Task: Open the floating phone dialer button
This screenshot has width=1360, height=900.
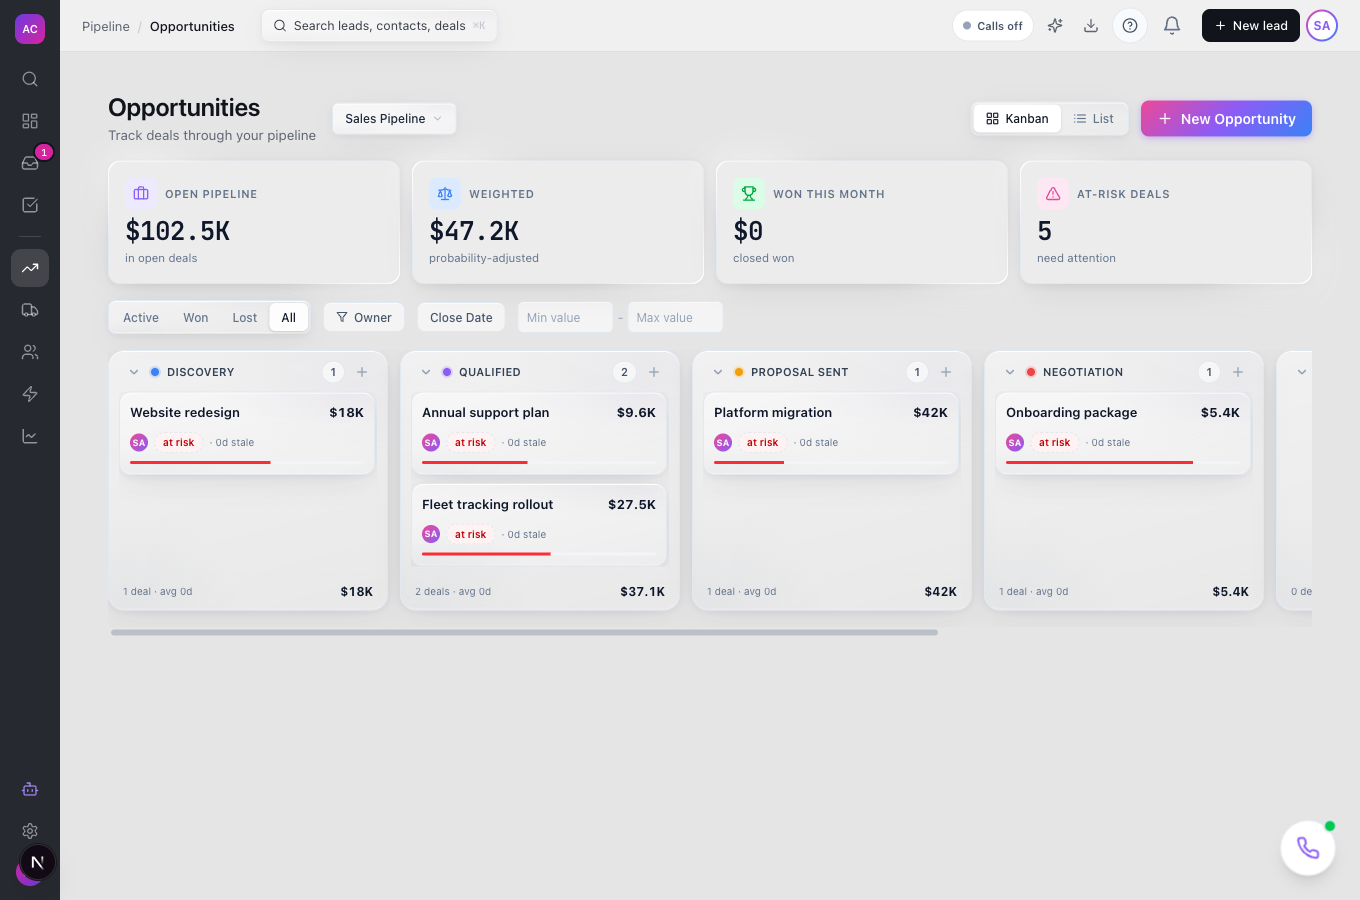Action: pyautogui.click(x=1308, y=848)
